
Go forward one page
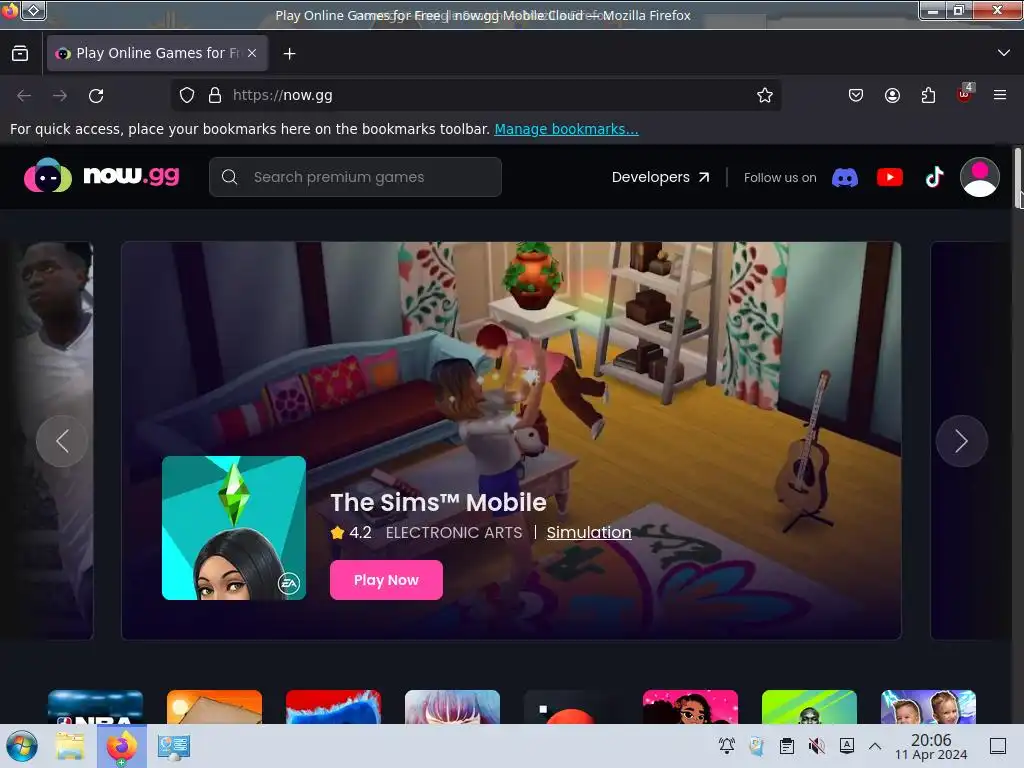[x=60, y=95]
